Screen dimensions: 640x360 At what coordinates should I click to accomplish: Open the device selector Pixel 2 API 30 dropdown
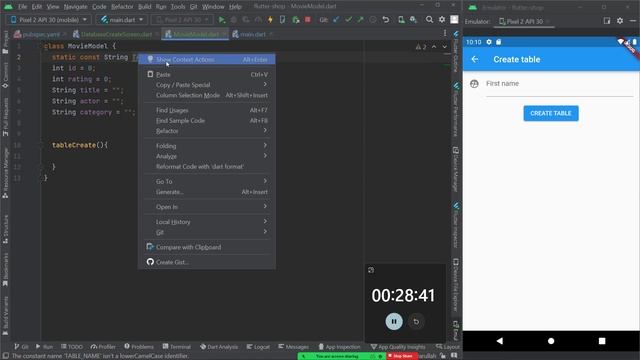point(49,20)
